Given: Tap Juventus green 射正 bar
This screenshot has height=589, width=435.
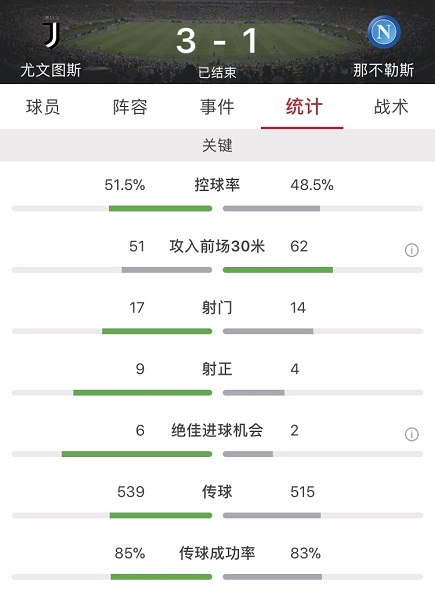Looking at the screenshot, I should 143,393.
